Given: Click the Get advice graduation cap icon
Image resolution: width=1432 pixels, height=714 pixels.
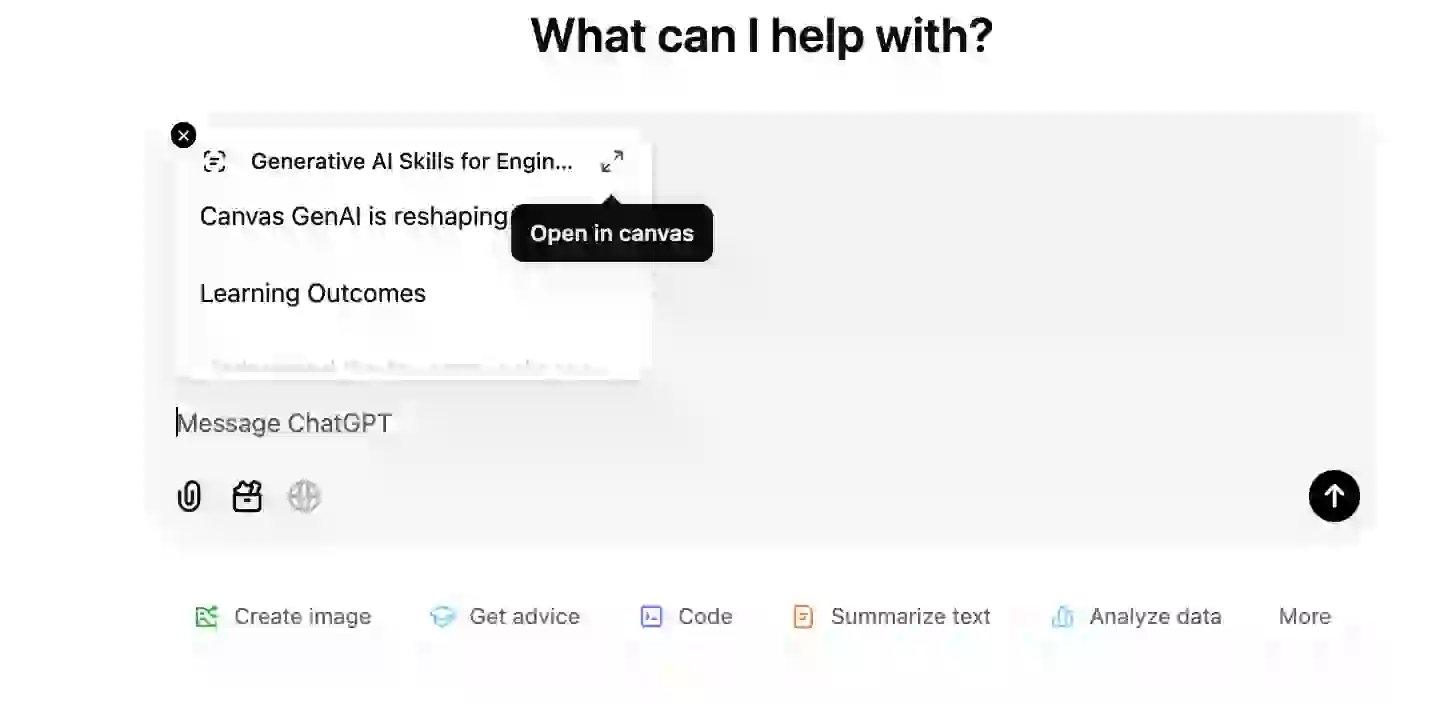Looking at the screenshot, I should tap(442, 617).
